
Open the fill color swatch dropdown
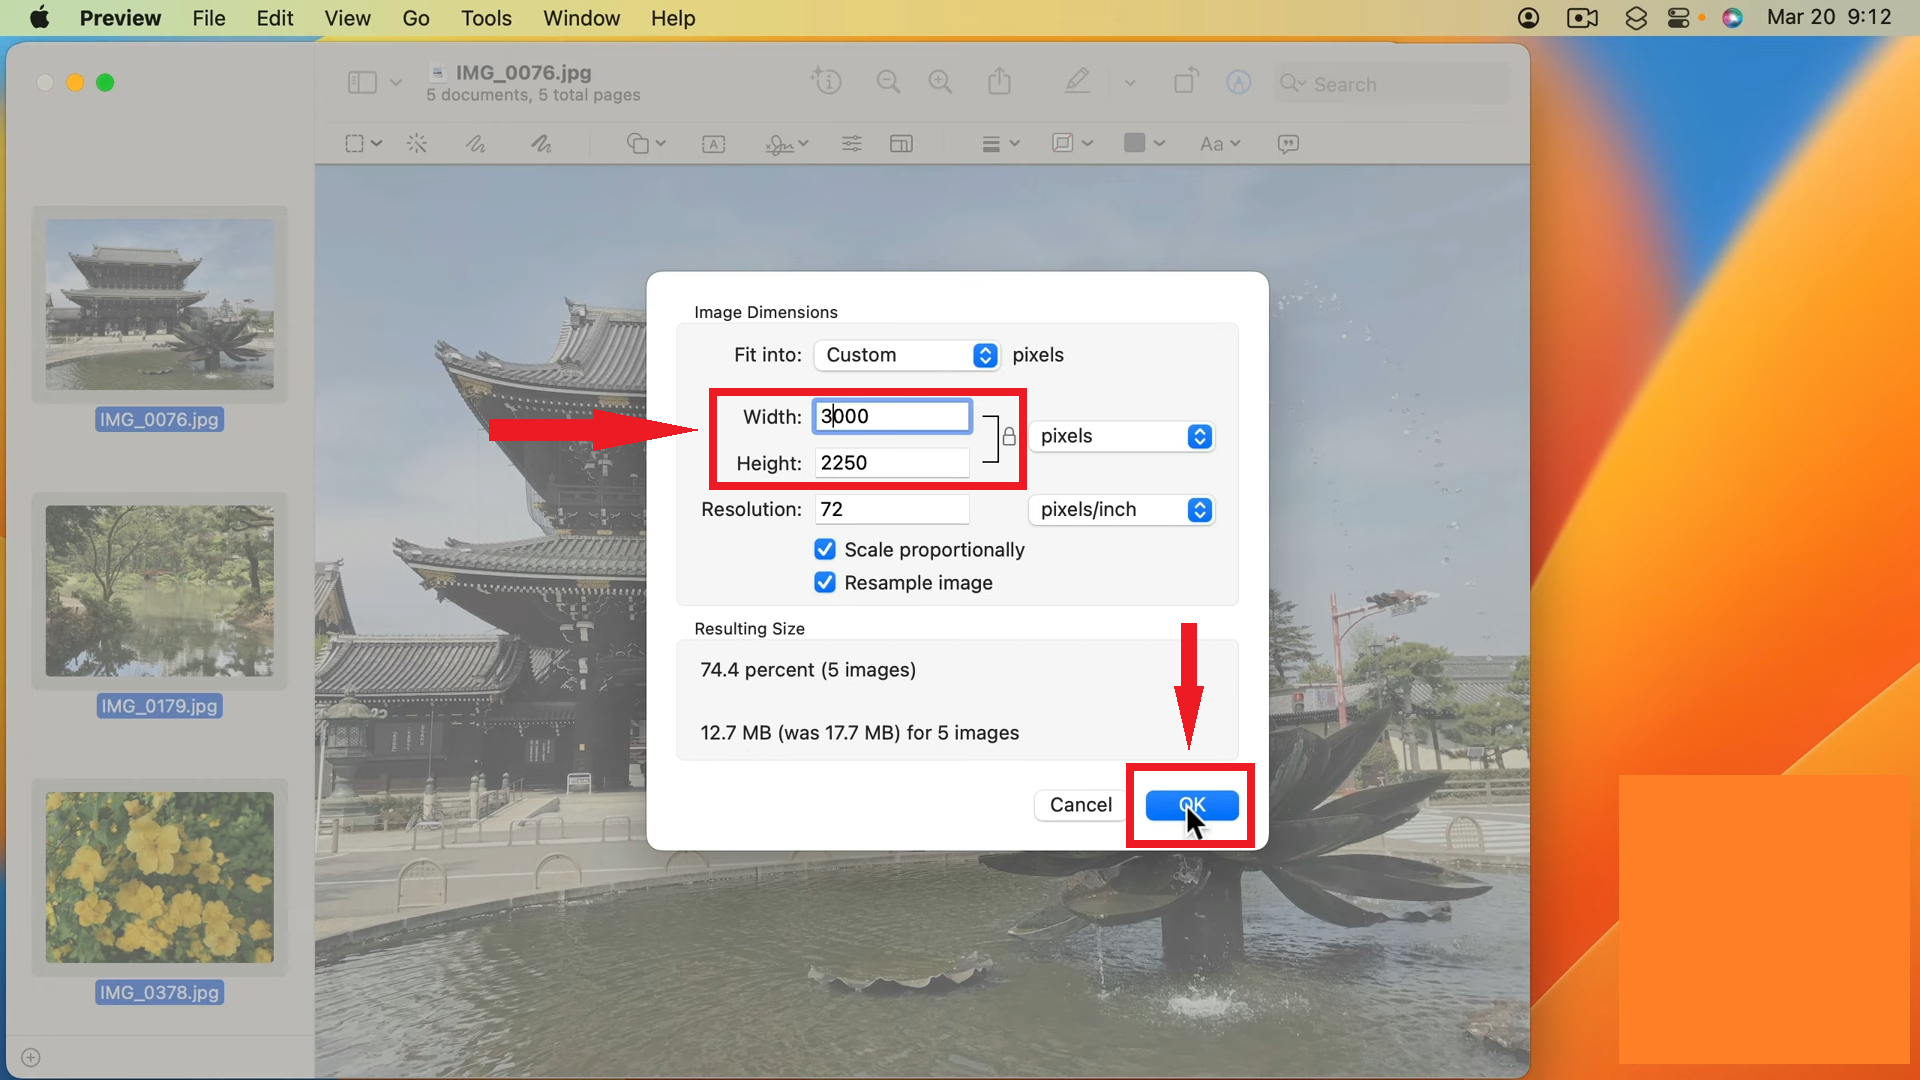tap(1144, 144)
